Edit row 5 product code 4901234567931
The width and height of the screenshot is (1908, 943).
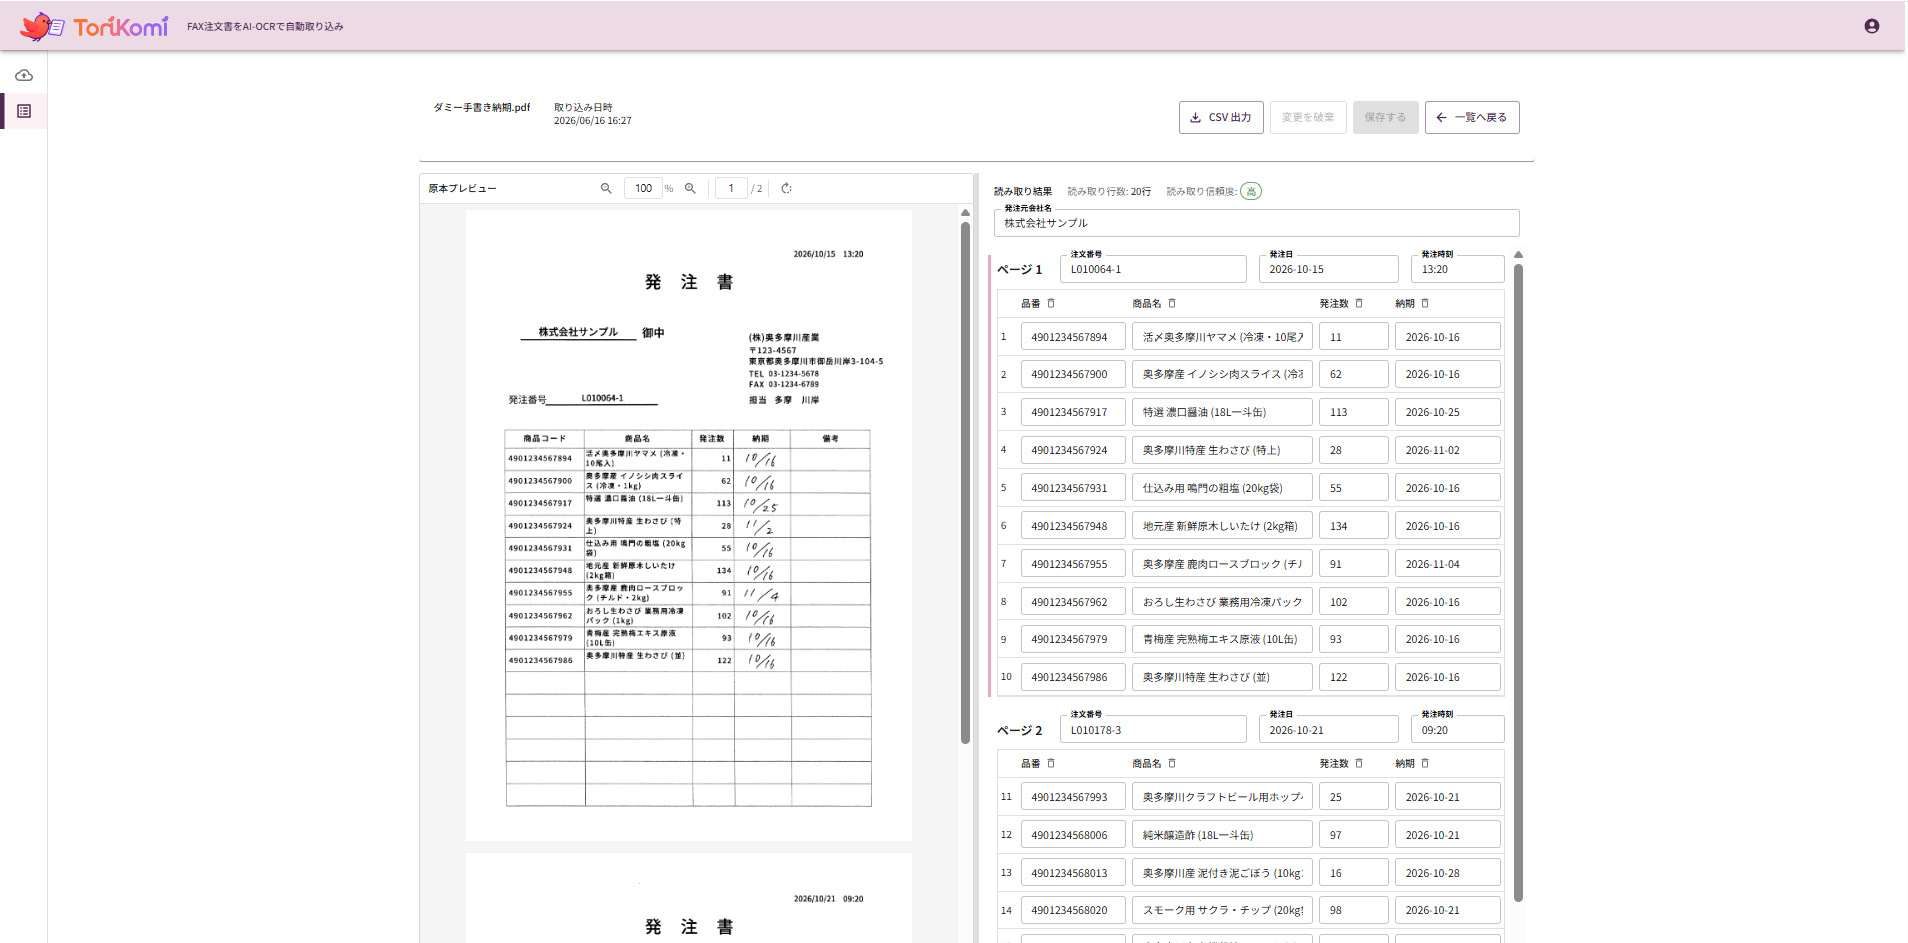1073,488
